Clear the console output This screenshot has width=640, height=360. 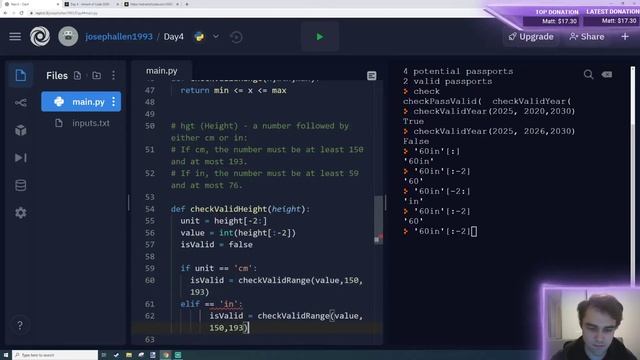607,74
